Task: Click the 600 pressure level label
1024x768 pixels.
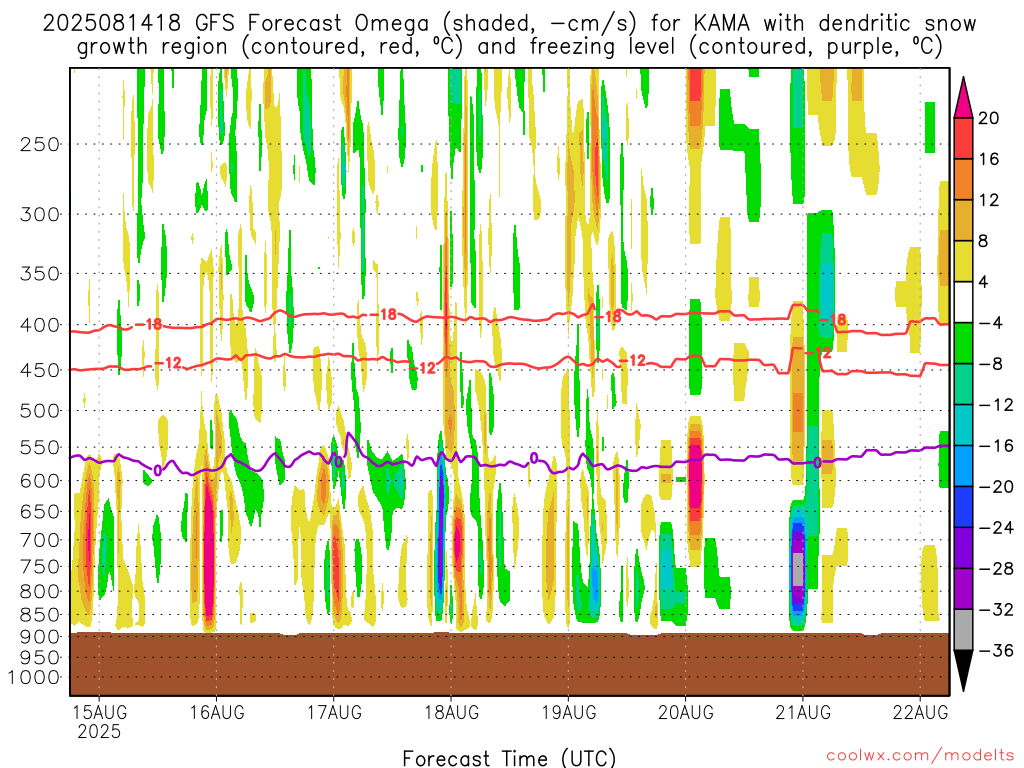Action: tap(40, 481)
